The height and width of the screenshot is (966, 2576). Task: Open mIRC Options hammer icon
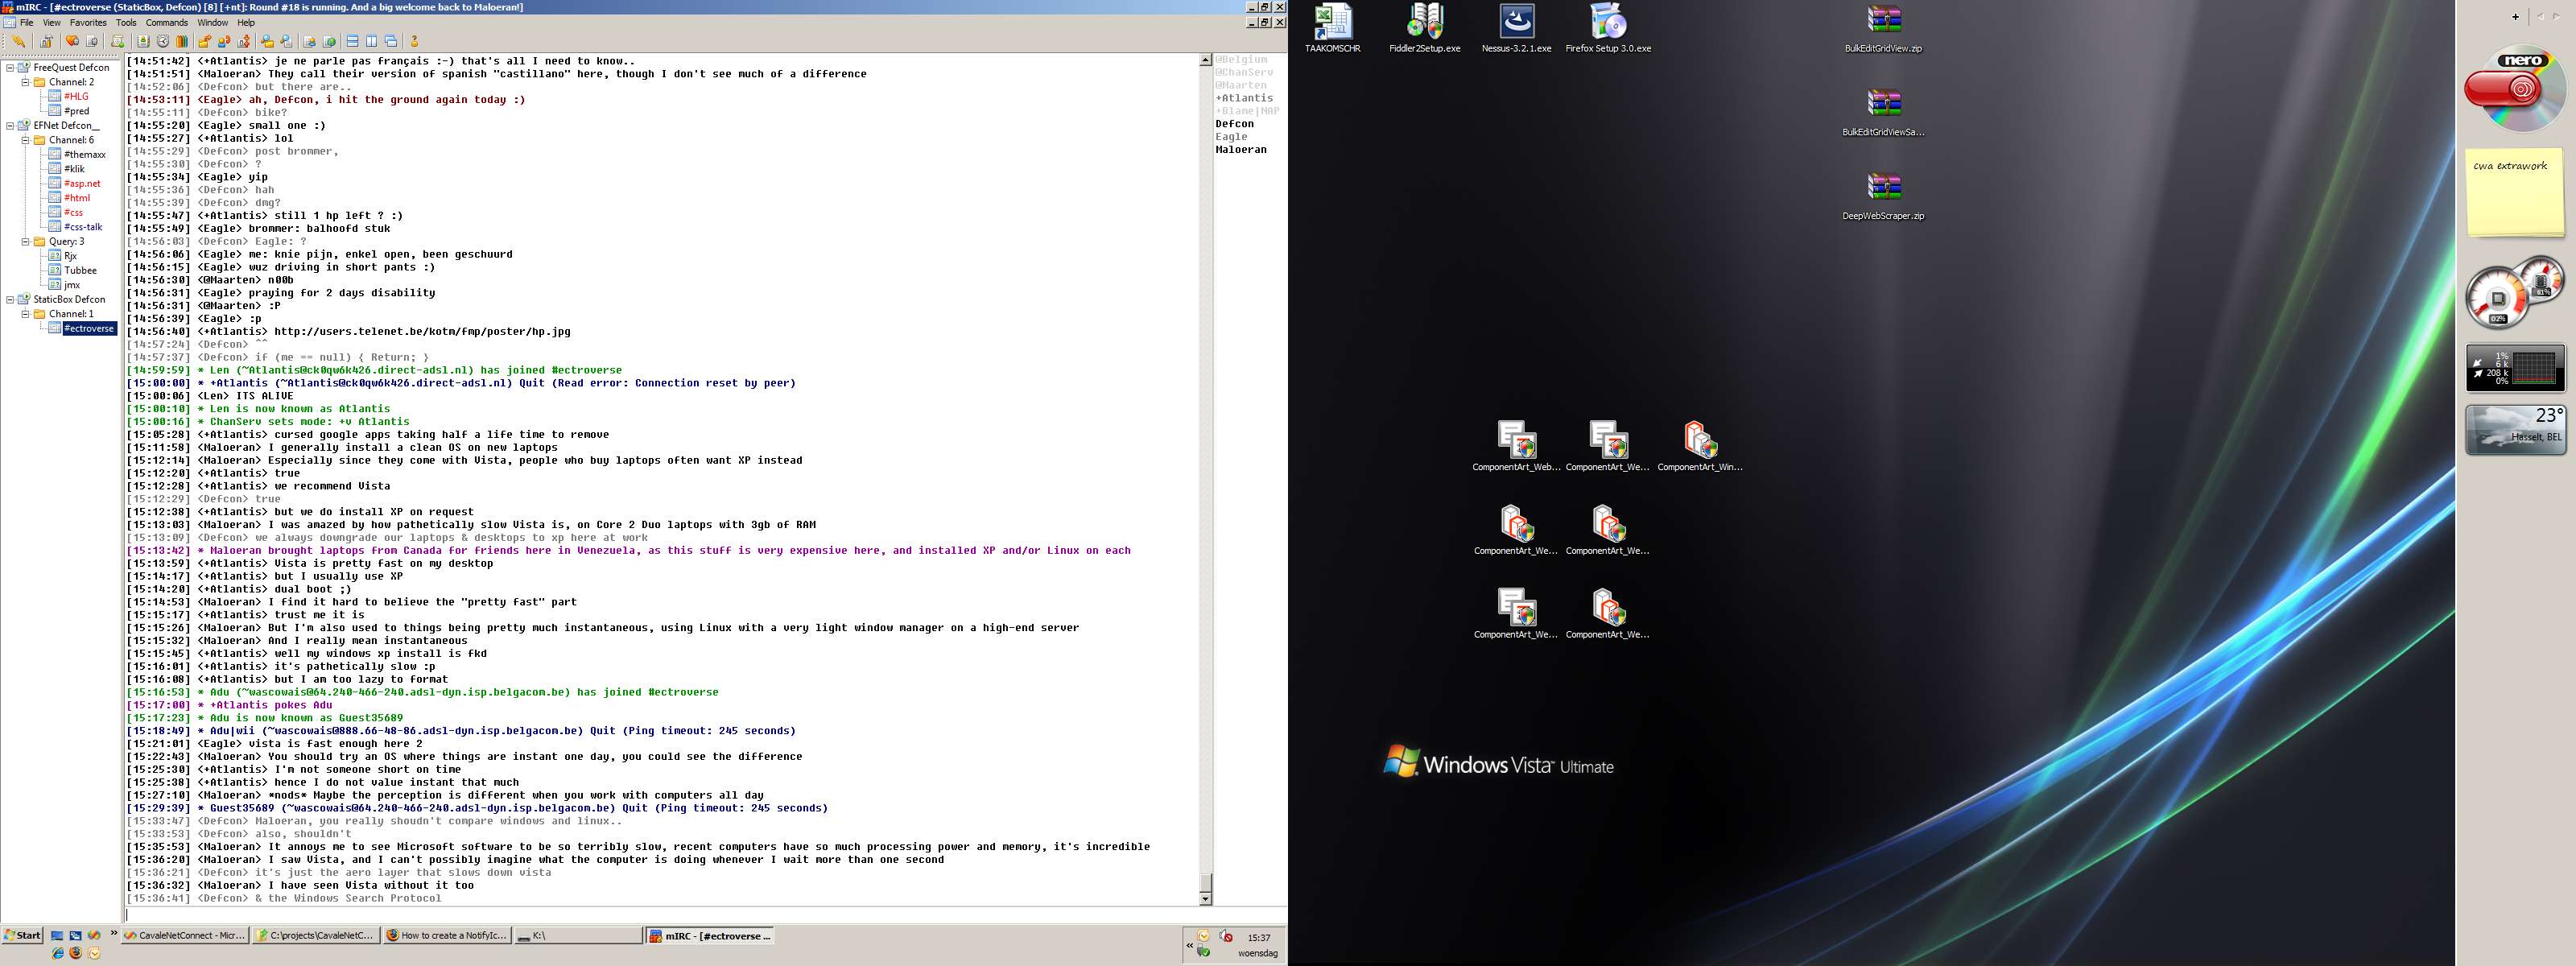[x=46, y=41]
